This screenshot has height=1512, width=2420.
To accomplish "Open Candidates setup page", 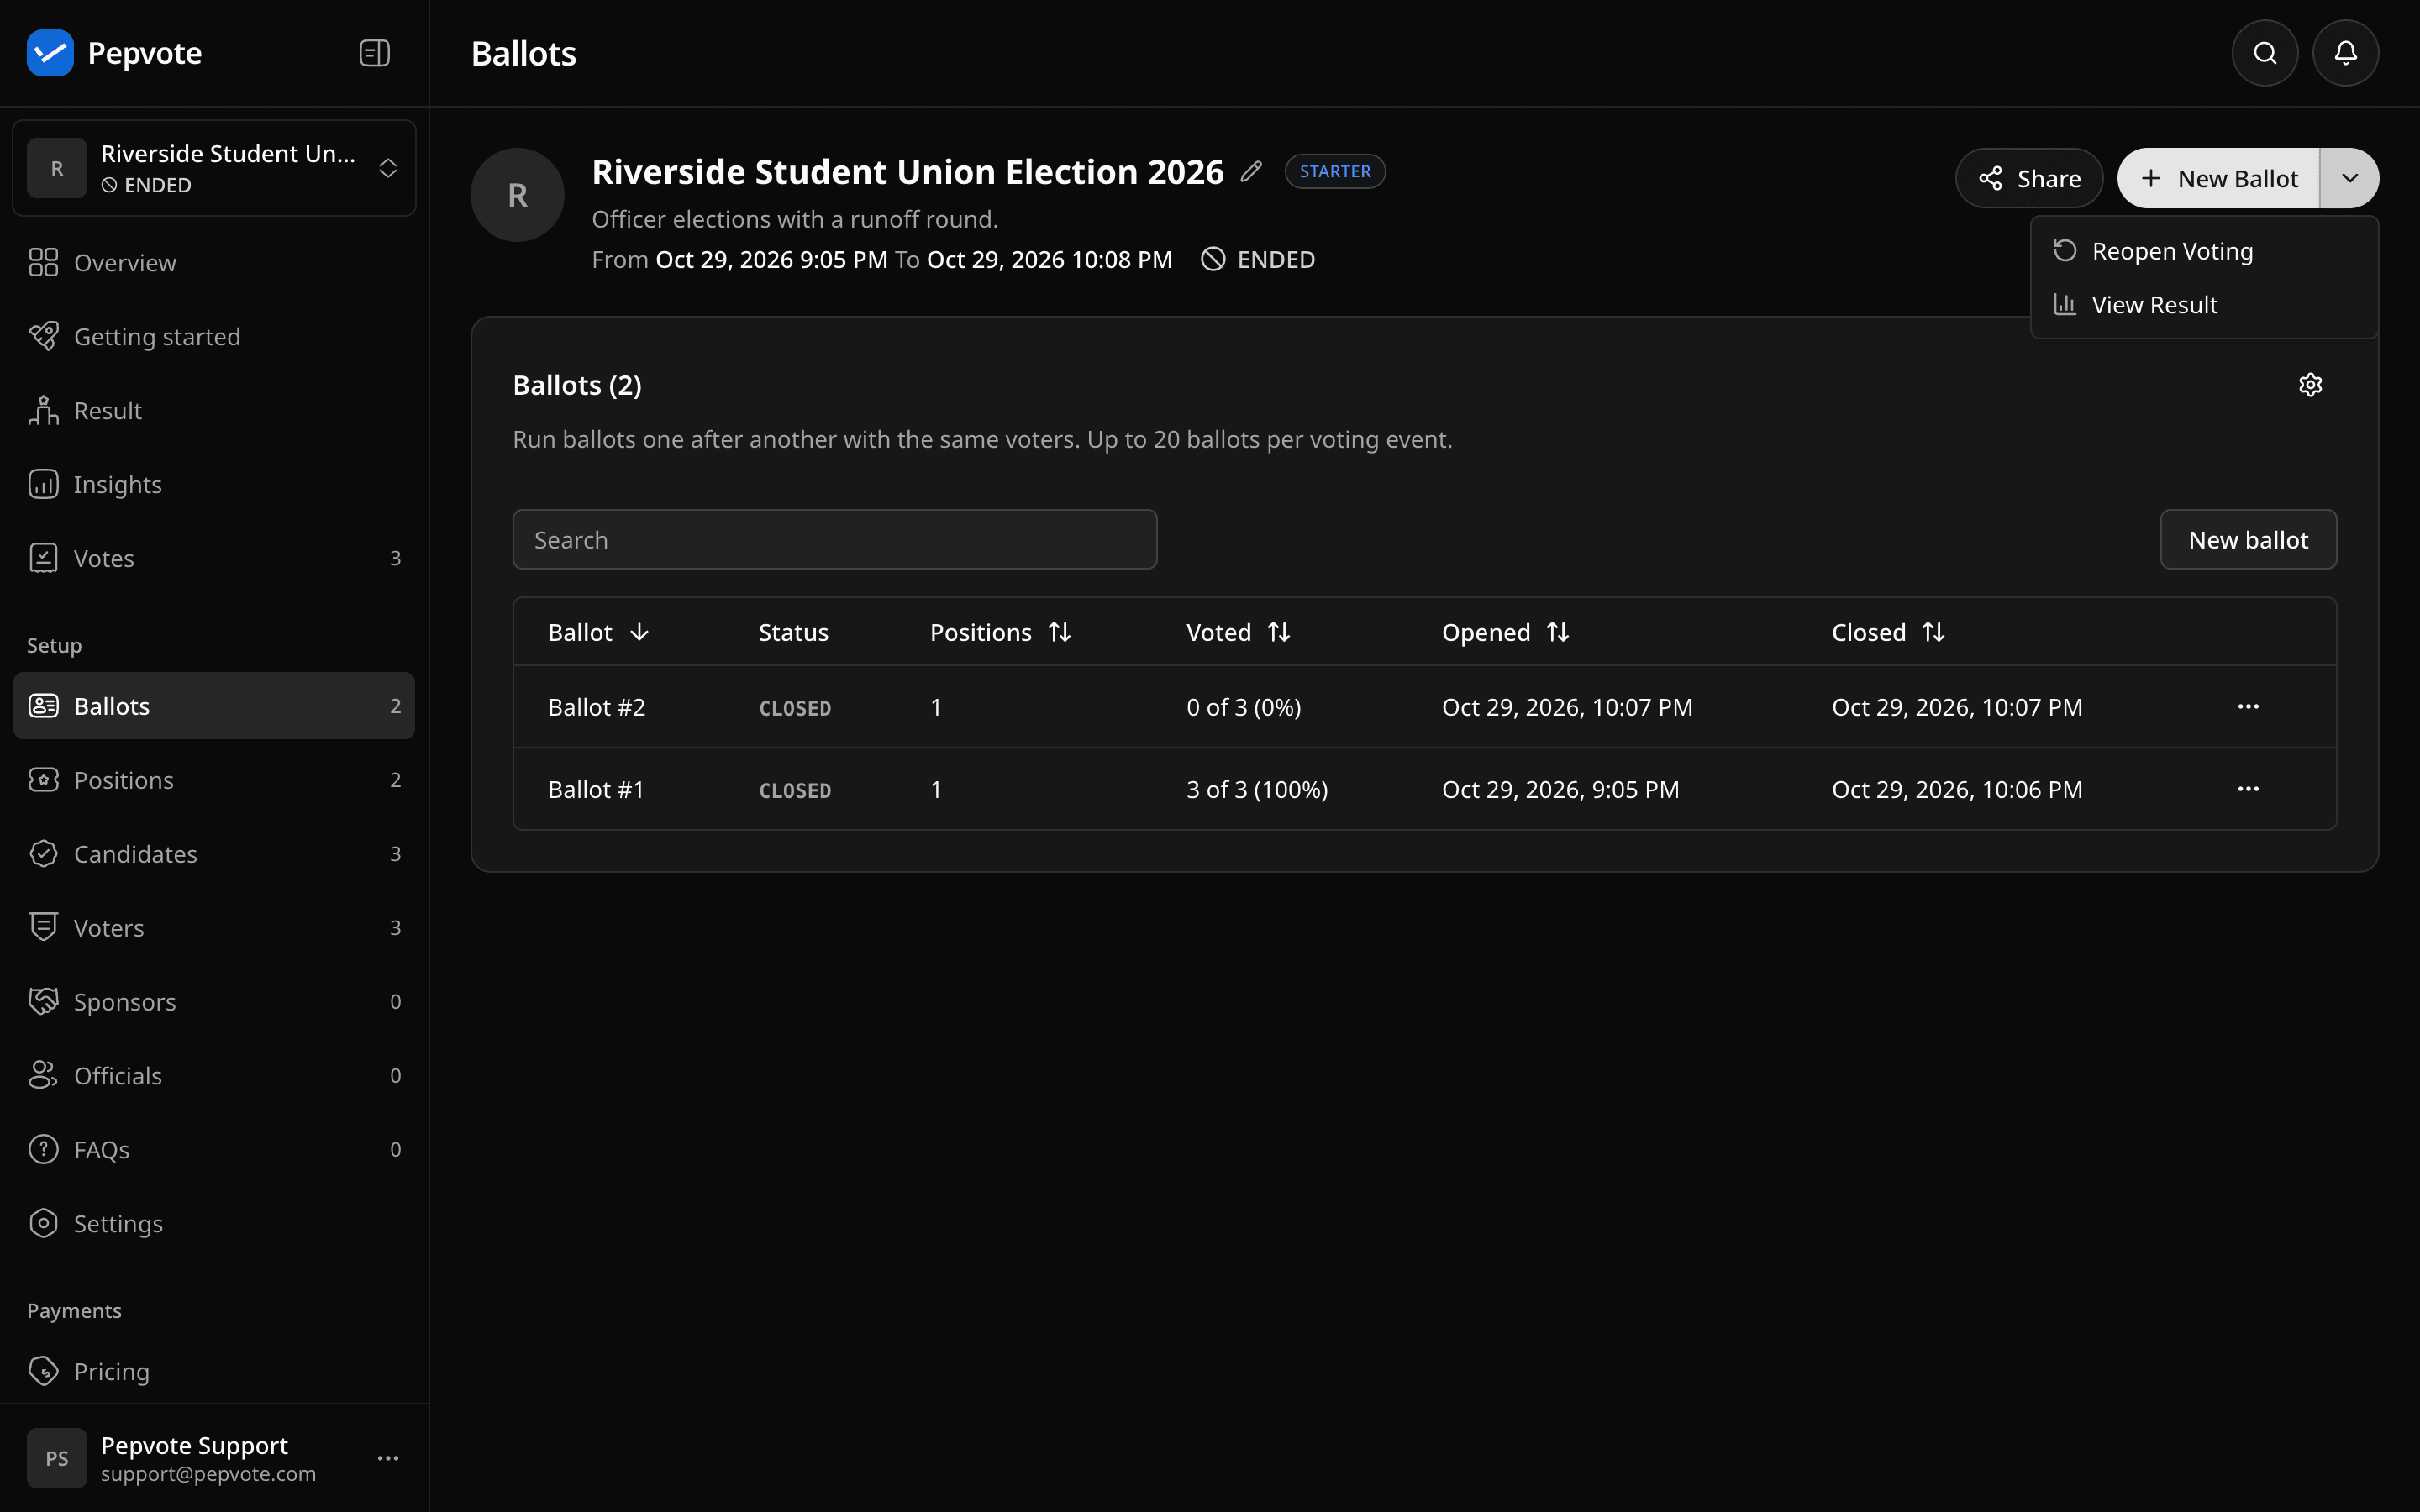I will pyautogui.click(x=214, y=854).
